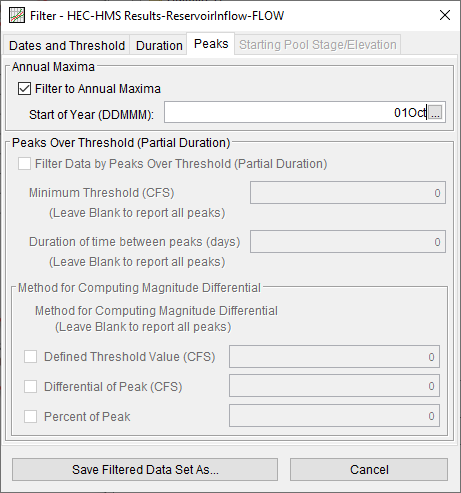Open the Duration tab

coord(159,45)
